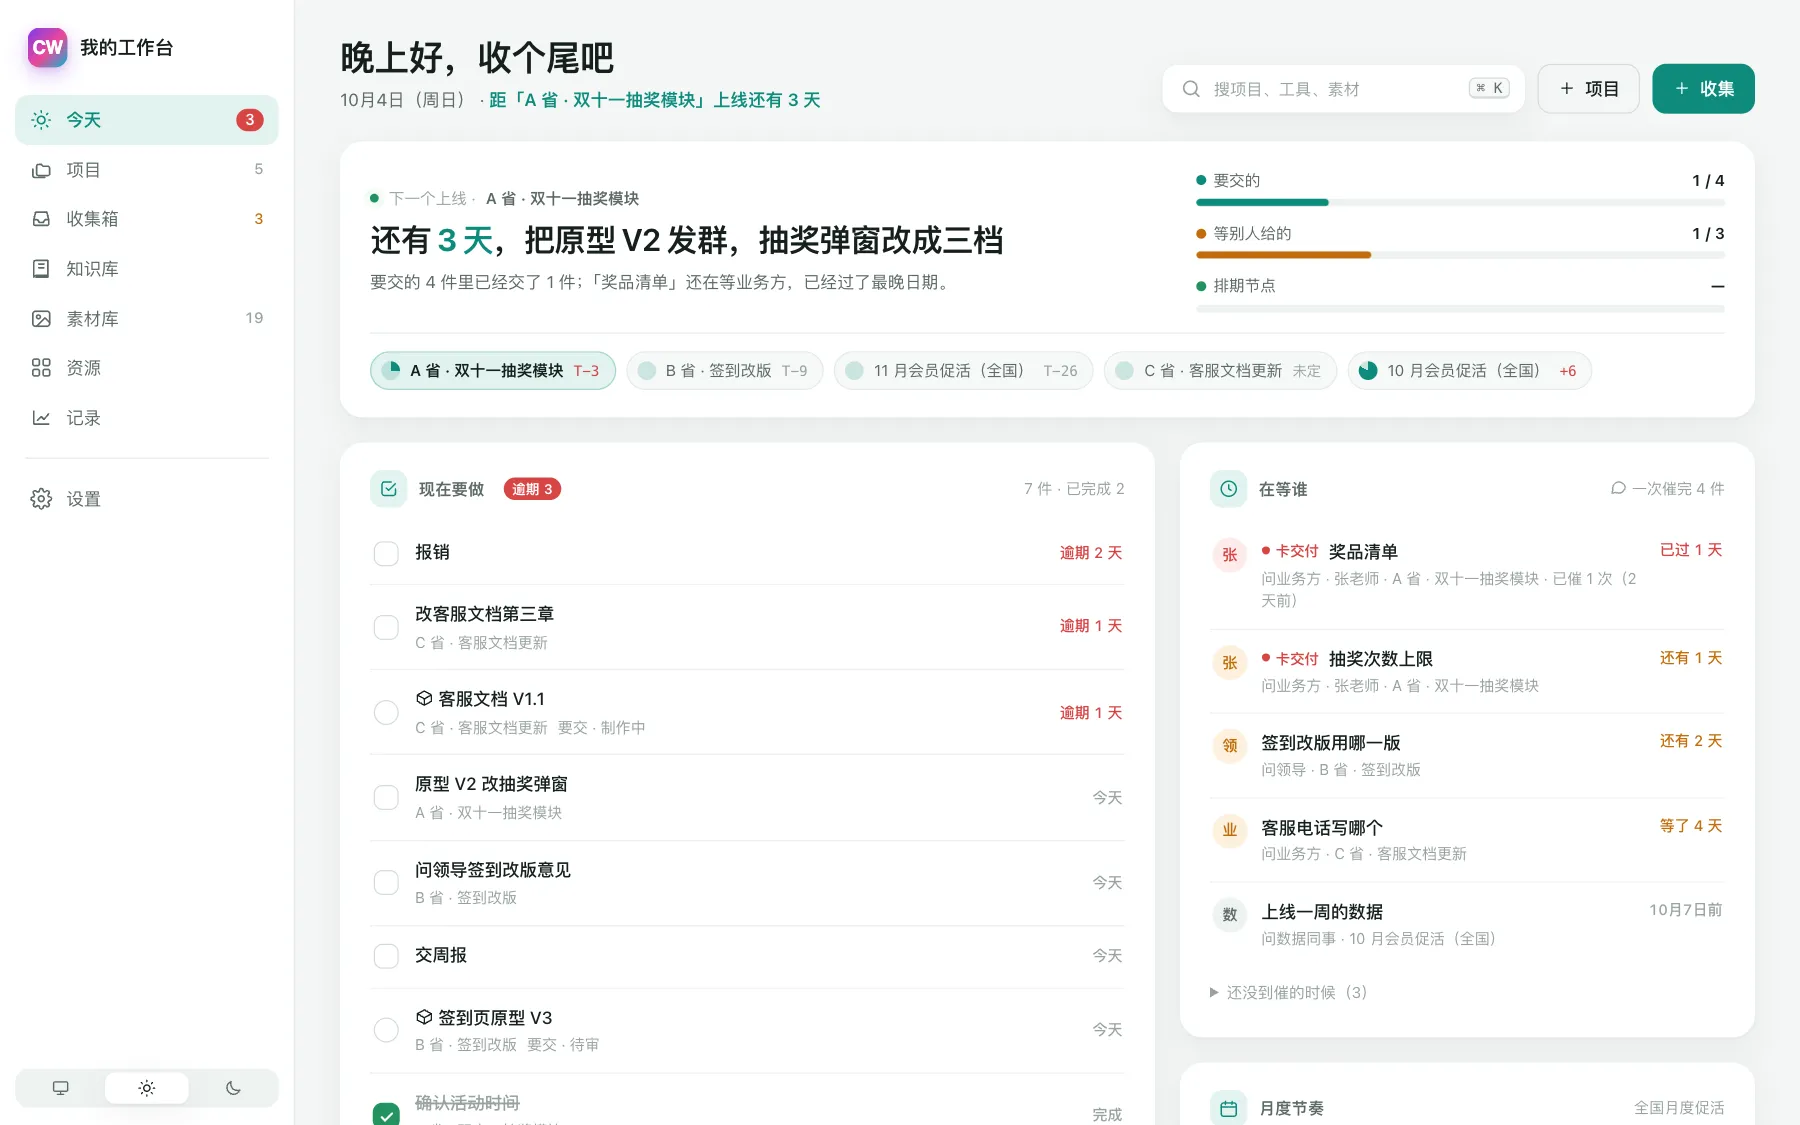Select the A 省·双十一抽奖模块 project chip

[493, 371]
